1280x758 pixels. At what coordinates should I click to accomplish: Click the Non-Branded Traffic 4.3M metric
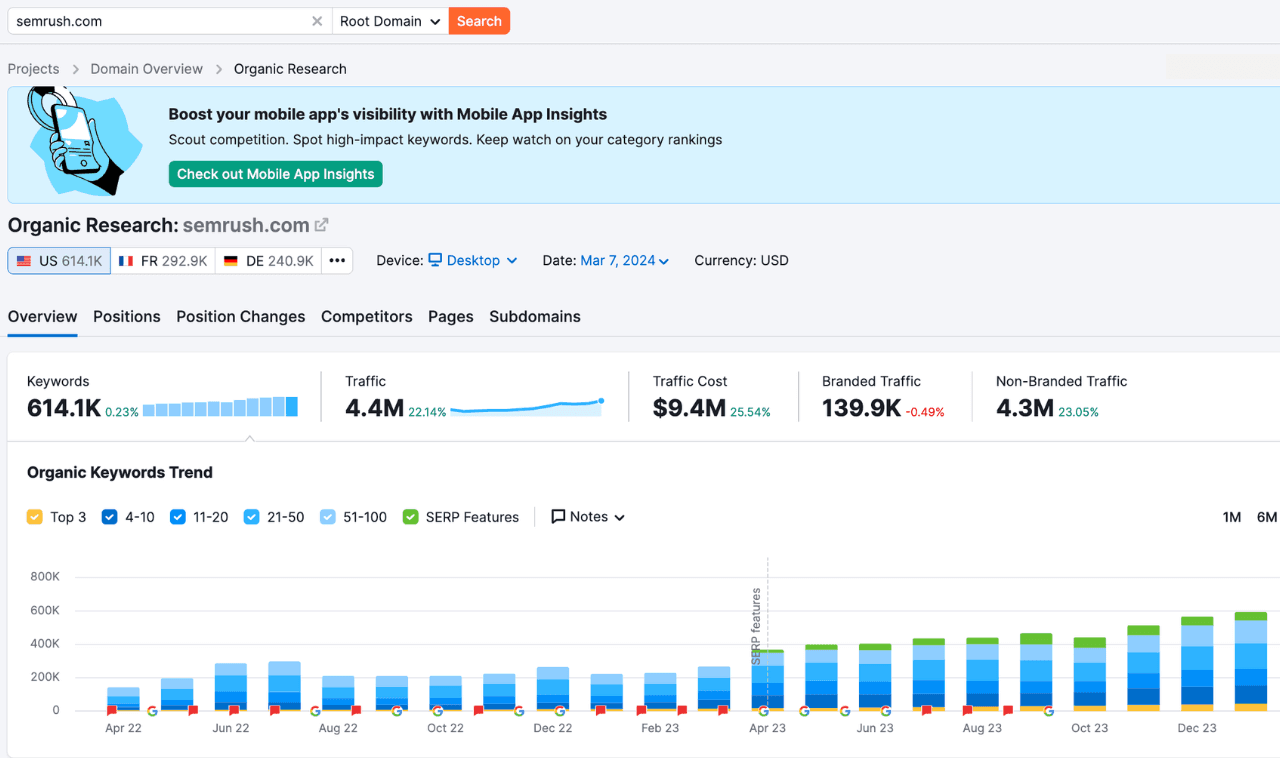click(1025, 407)
